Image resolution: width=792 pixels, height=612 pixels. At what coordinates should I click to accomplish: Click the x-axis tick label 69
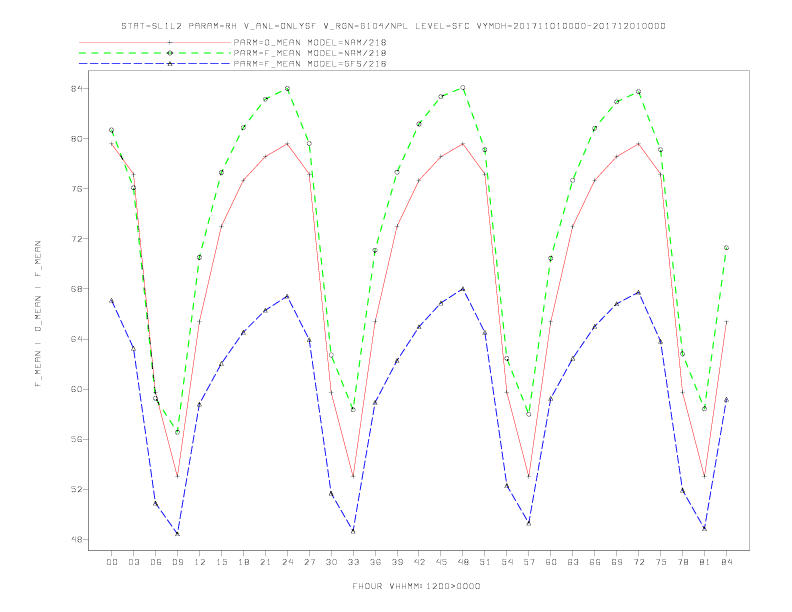pyautogui.click(x=617, y=562)
